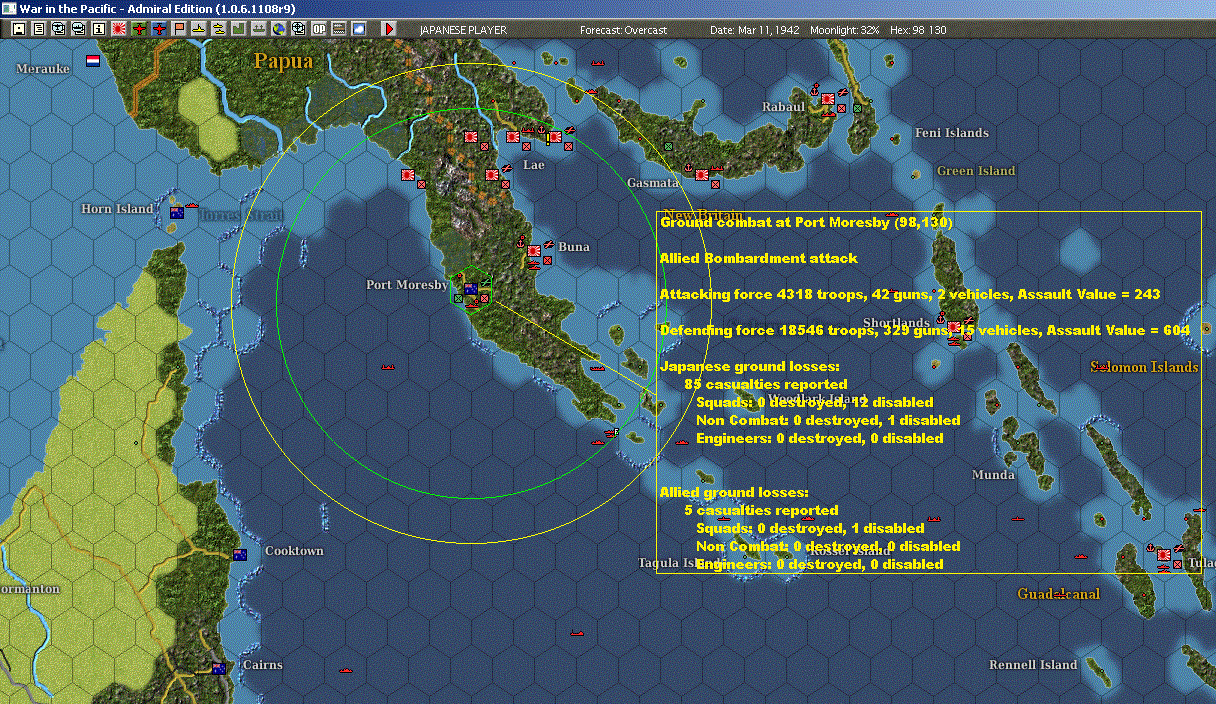Click '85 casualties reported' line
1216x704 pixels.
[x=766, y=384]
